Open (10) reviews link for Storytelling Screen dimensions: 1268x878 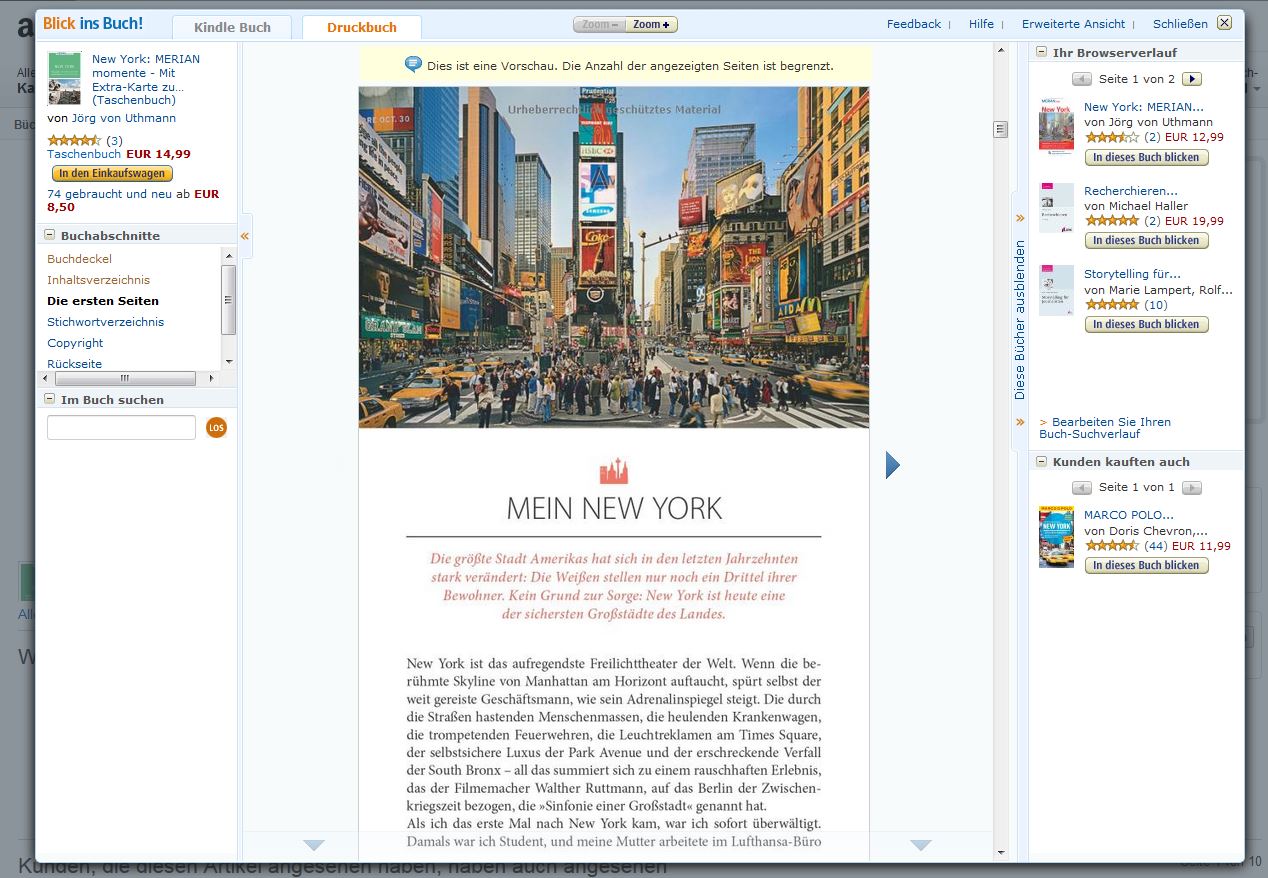tap(1155, 305)
